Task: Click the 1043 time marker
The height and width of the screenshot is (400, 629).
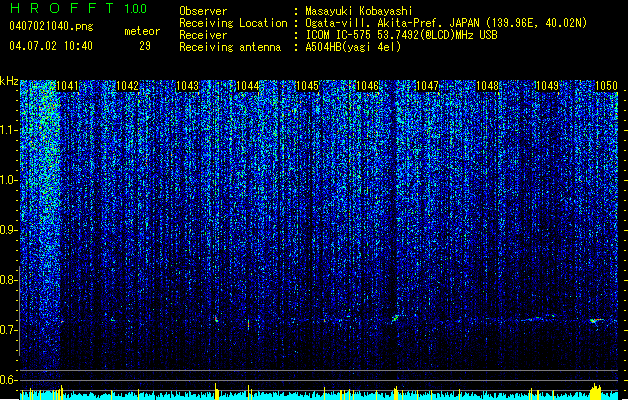Action: [x=187, y=86]
